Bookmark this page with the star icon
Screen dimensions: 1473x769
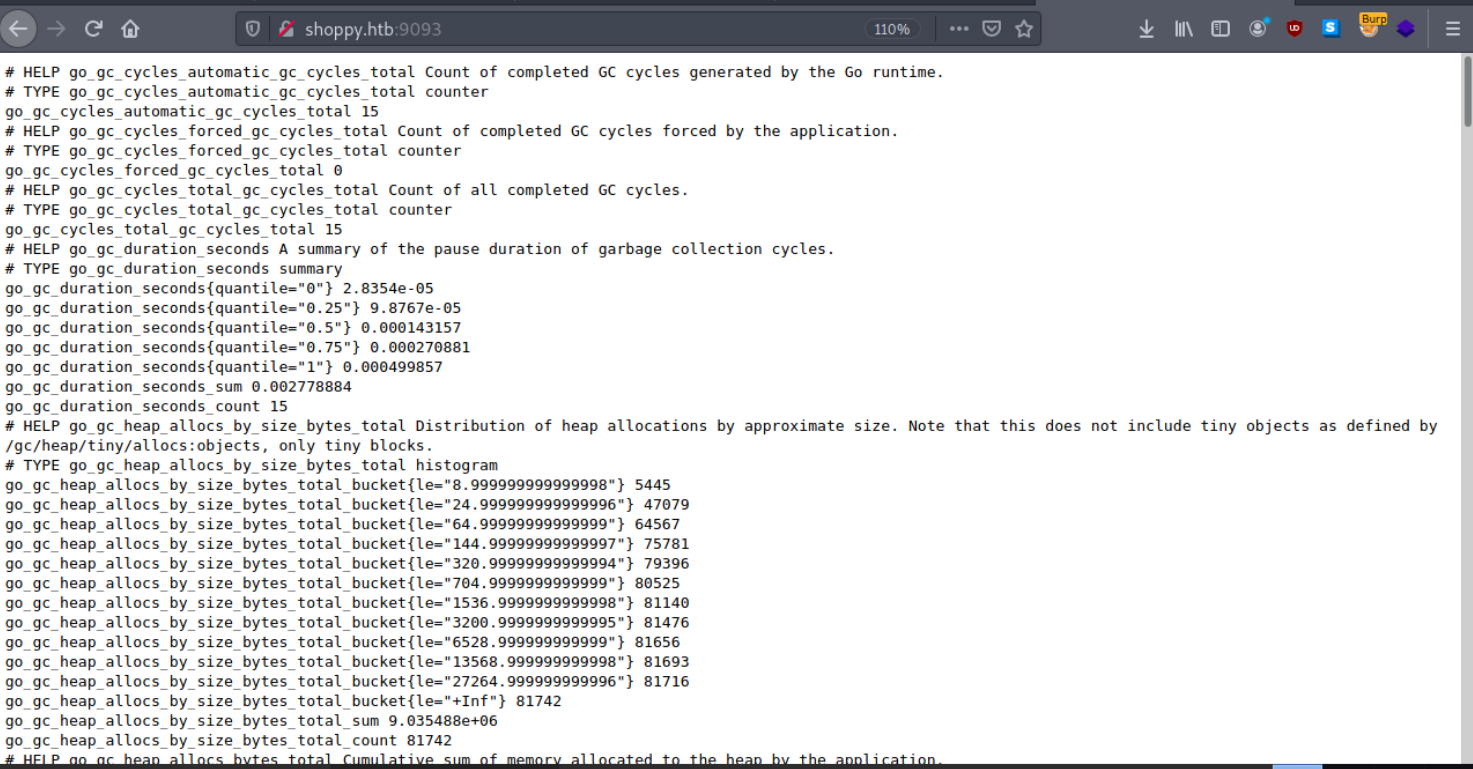pyautogui.click(x=1024, y=28)
